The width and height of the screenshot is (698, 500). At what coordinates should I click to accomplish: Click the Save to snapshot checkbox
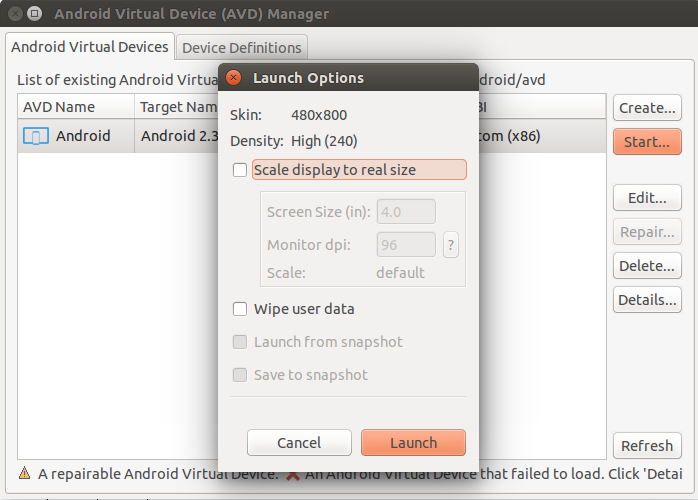[240, 375]
